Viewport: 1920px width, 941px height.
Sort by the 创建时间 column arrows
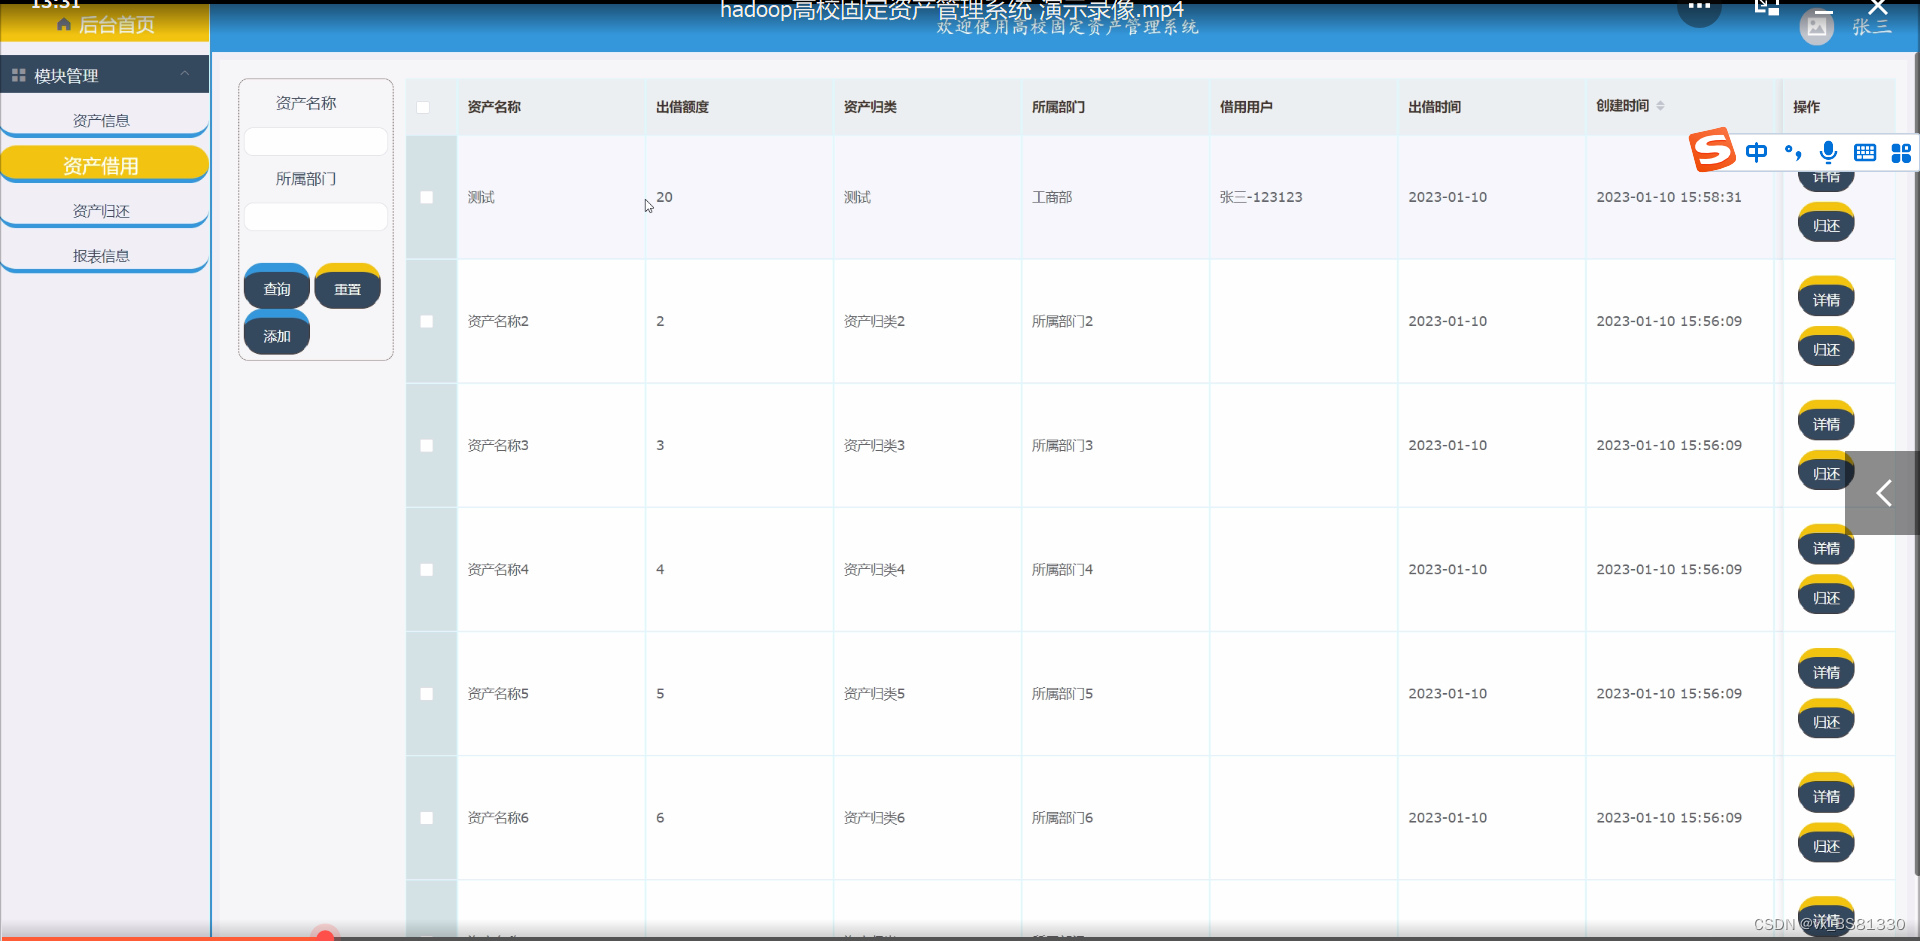(1660, 105)
